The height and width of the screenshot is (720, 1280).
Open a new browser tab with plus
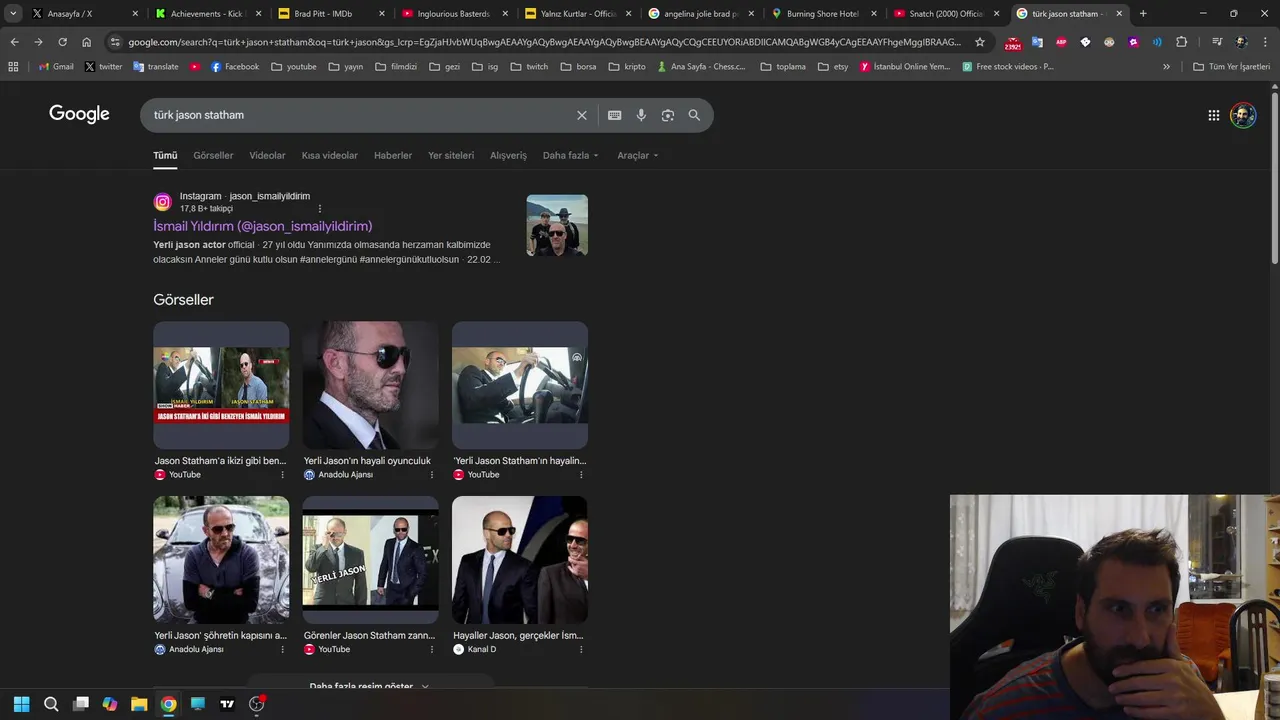pos(1143,13)
